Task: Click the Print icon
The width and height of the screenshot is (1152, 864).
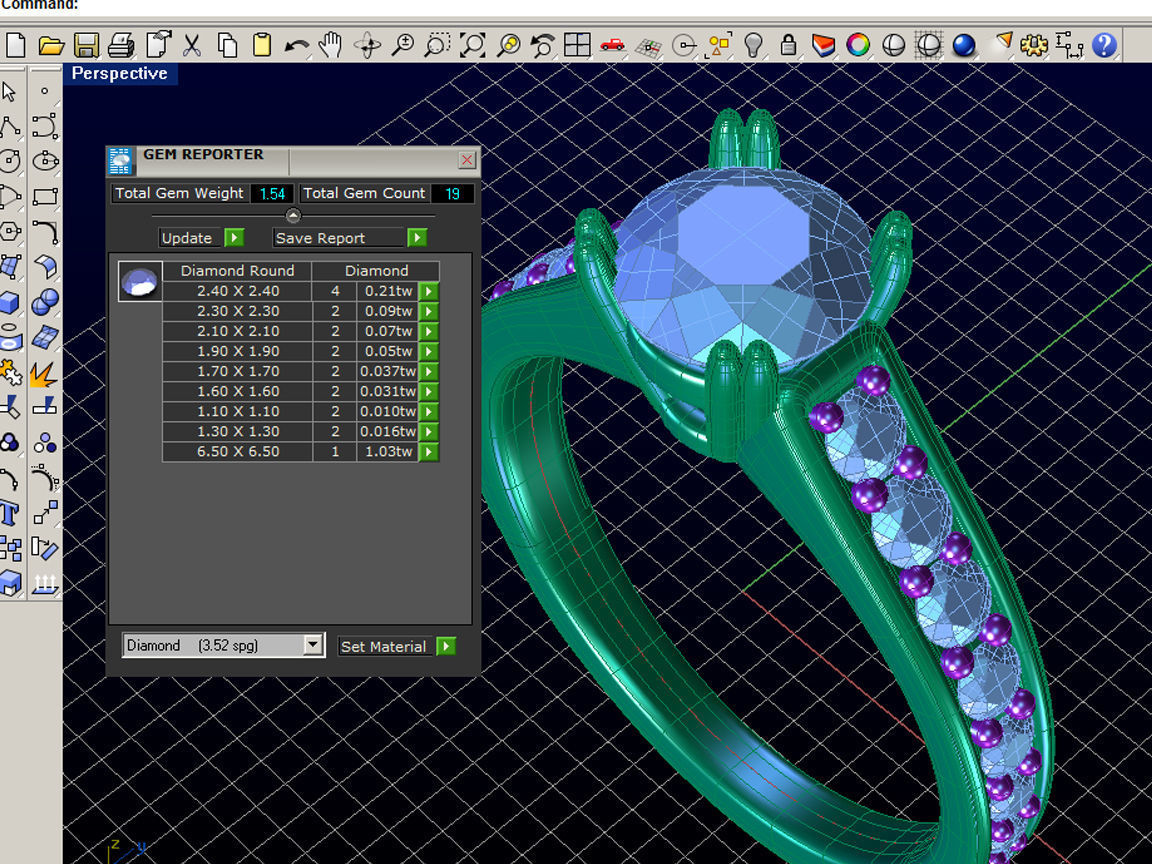Action: (x=121, y=46)
